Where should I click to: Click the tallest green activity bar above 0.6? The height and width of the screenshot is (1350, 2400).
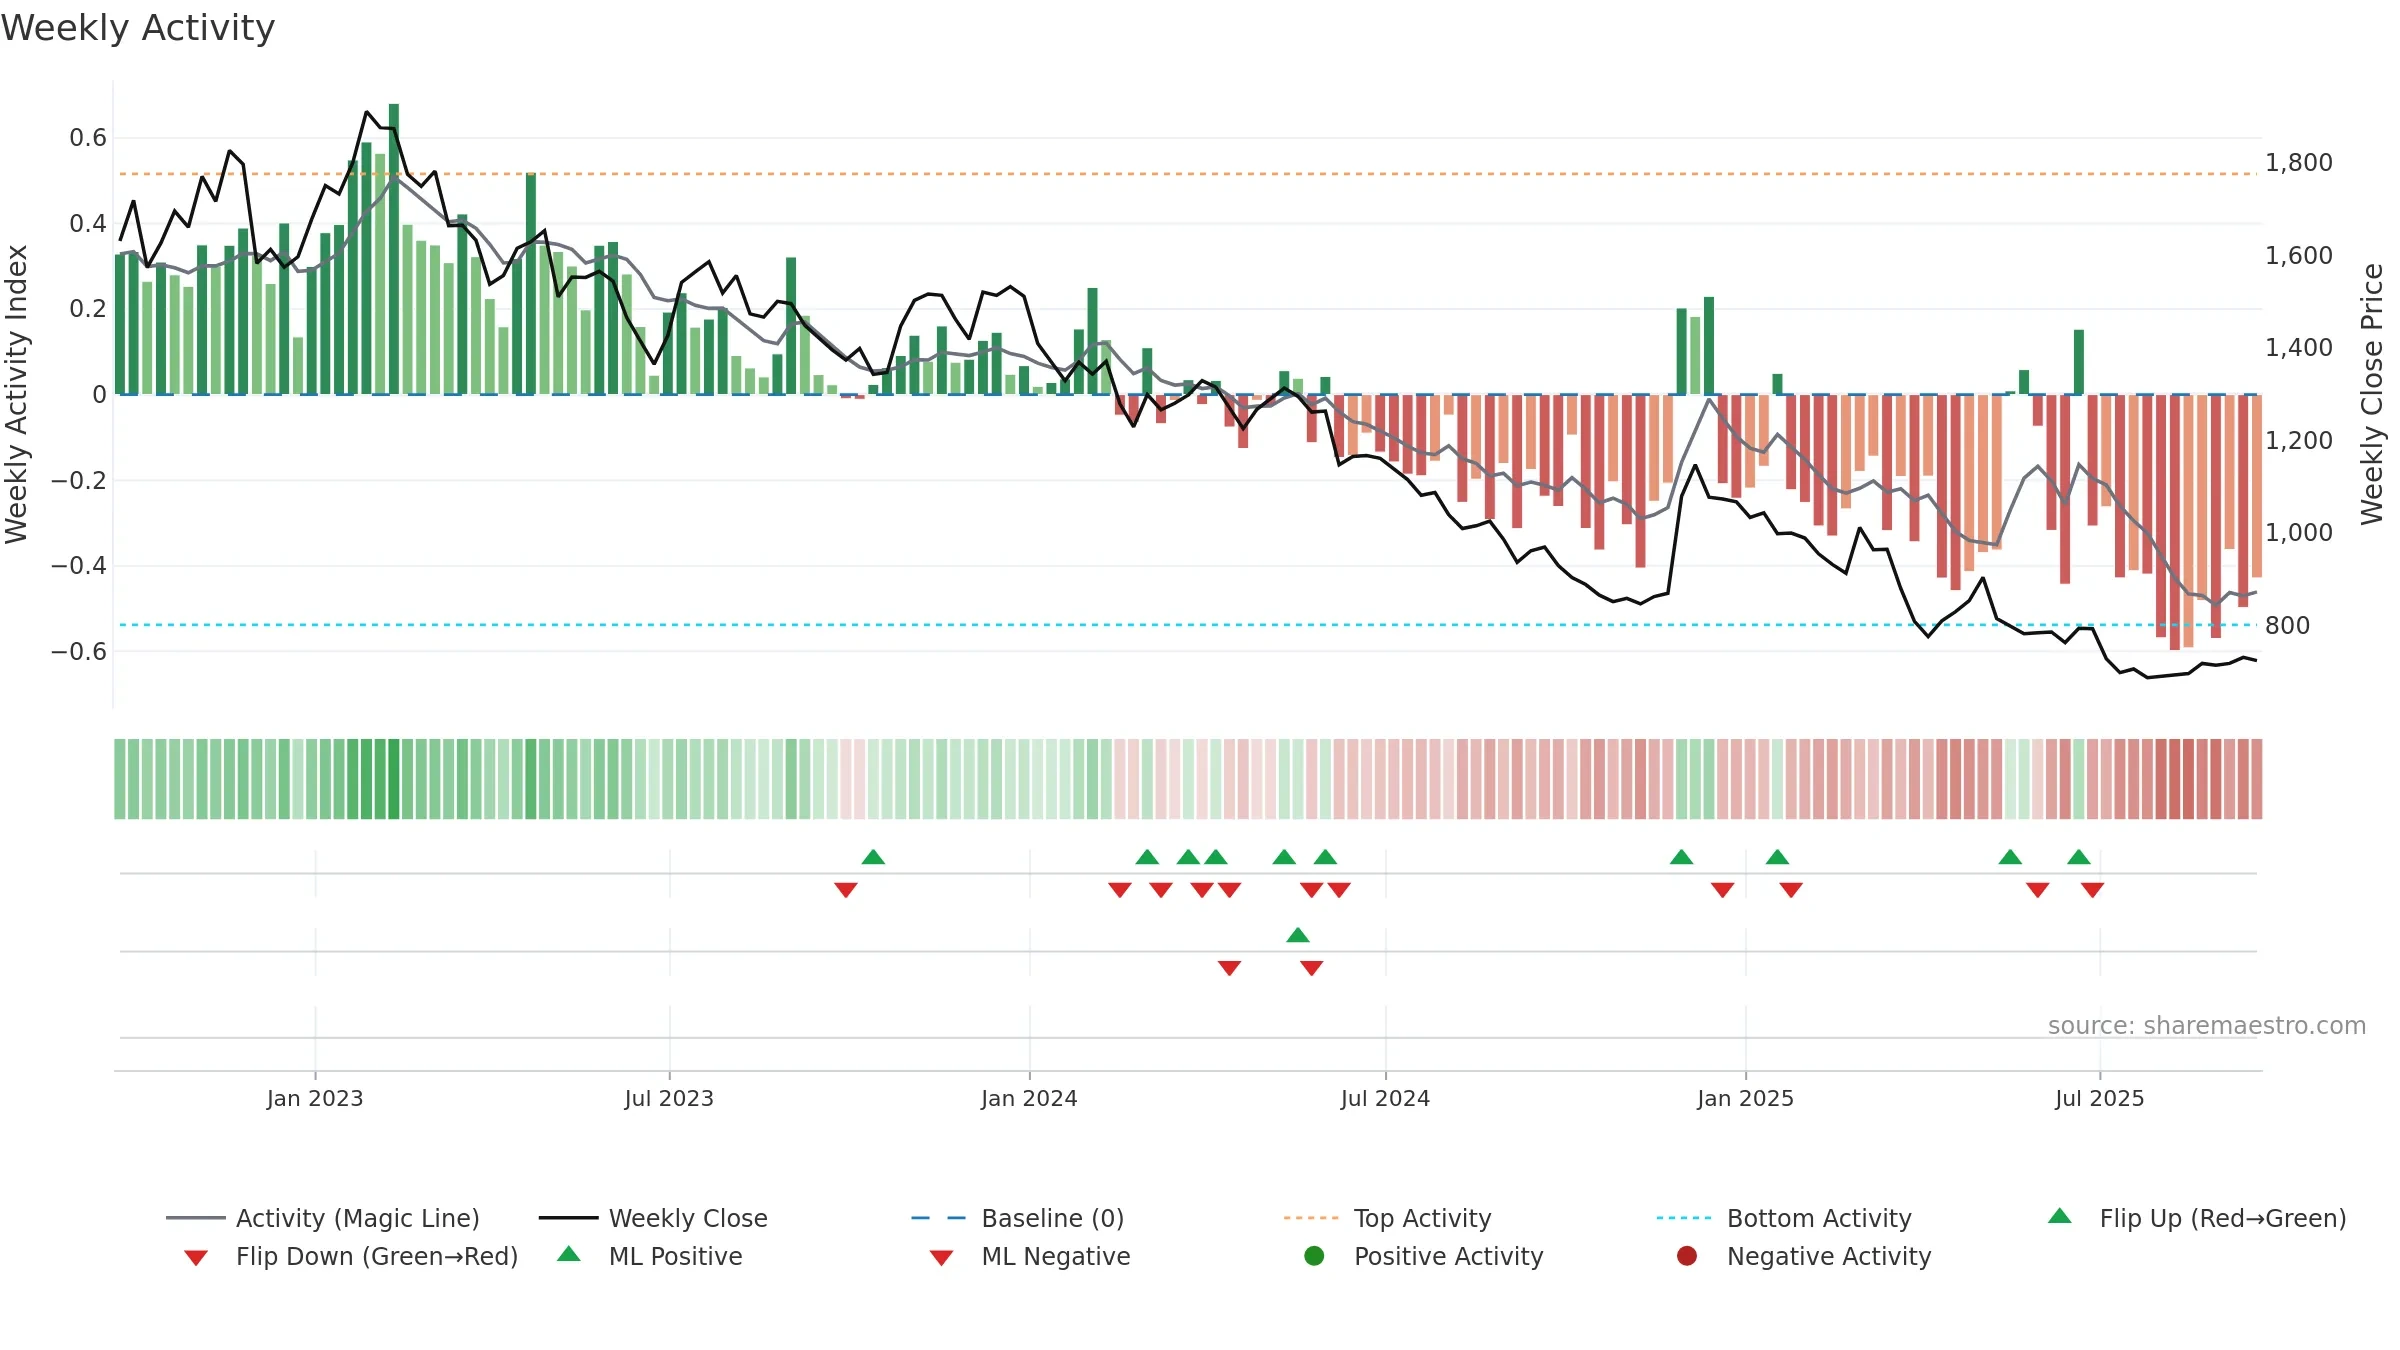[394, 249]
